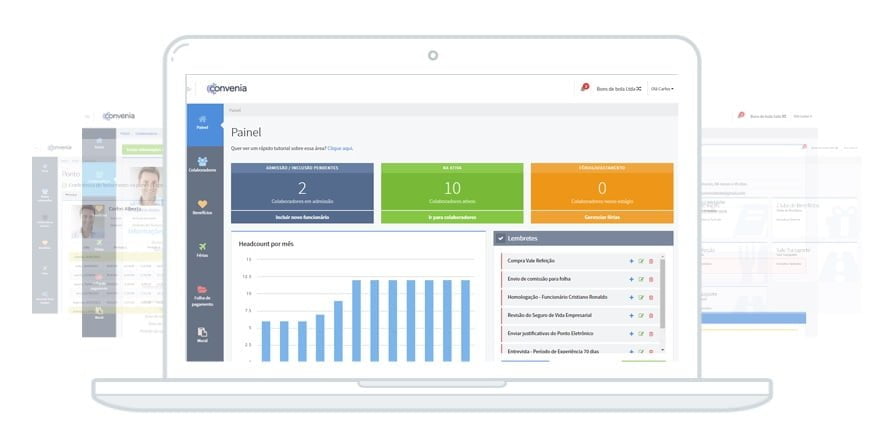Open the Painel home icon in sidebar

(203, 121)
